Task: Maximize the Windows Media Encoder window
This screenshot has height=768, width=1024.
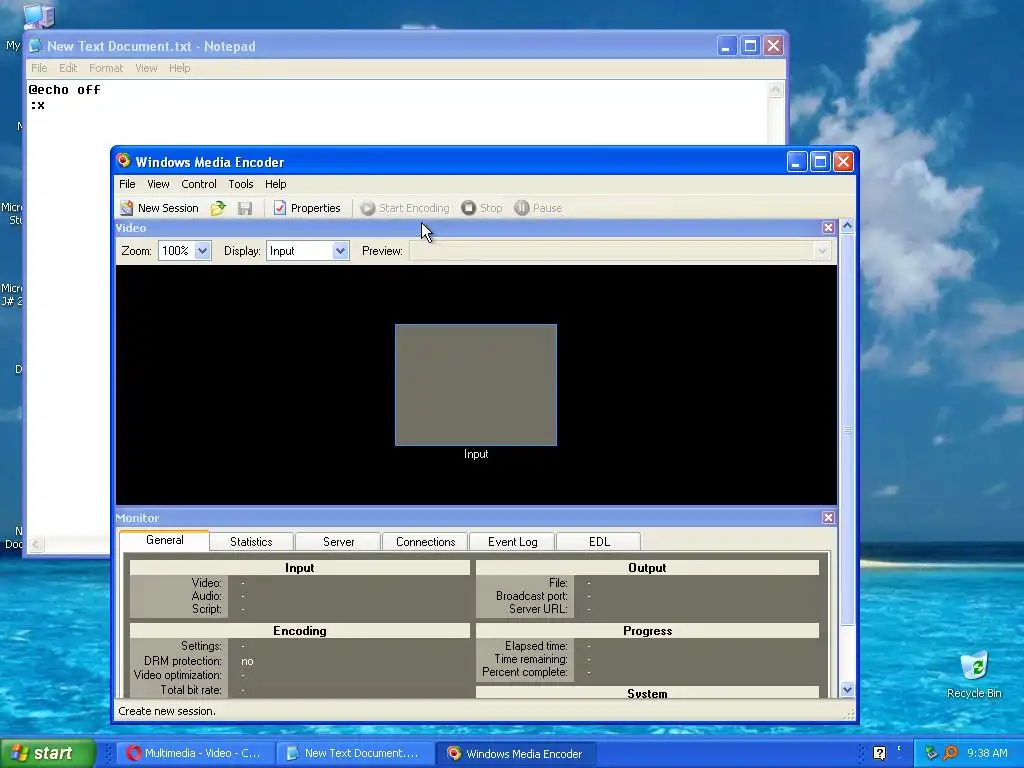Action: click(820, 161)
